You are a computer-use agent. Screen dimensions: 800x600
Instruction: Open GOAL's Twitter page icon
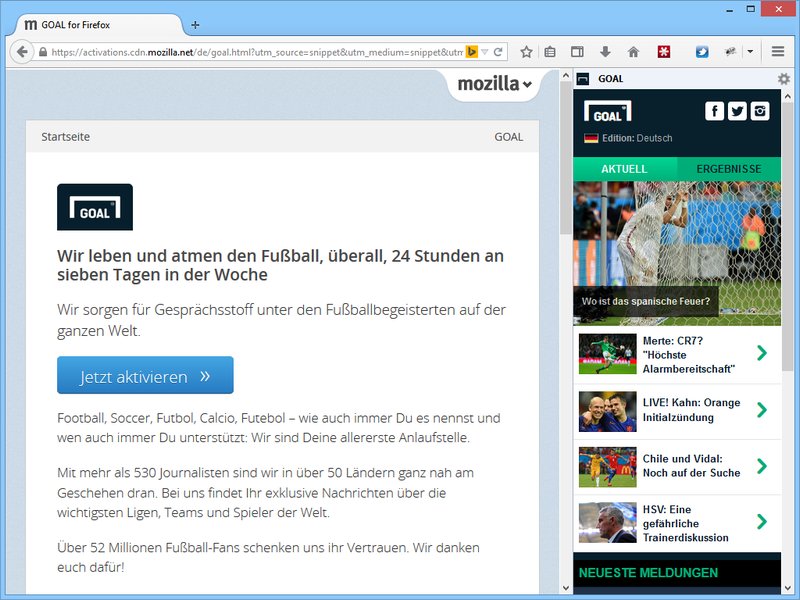tap(737, 111)
